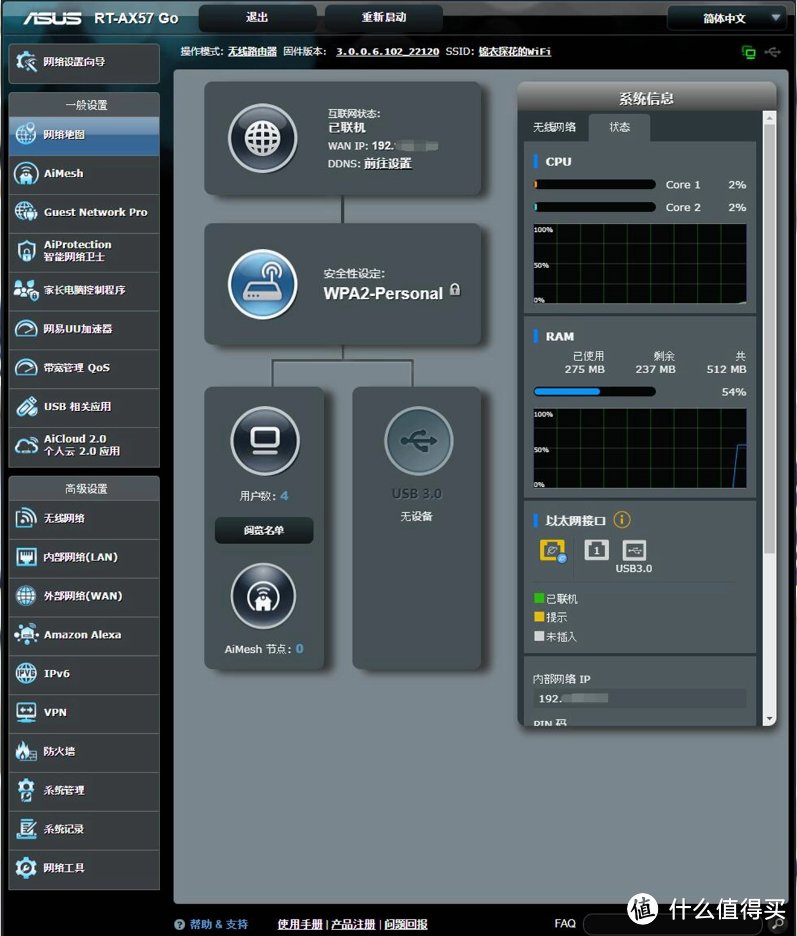
Task: Click the CPU Core 2 usage bar
Action: pos(595,207)
